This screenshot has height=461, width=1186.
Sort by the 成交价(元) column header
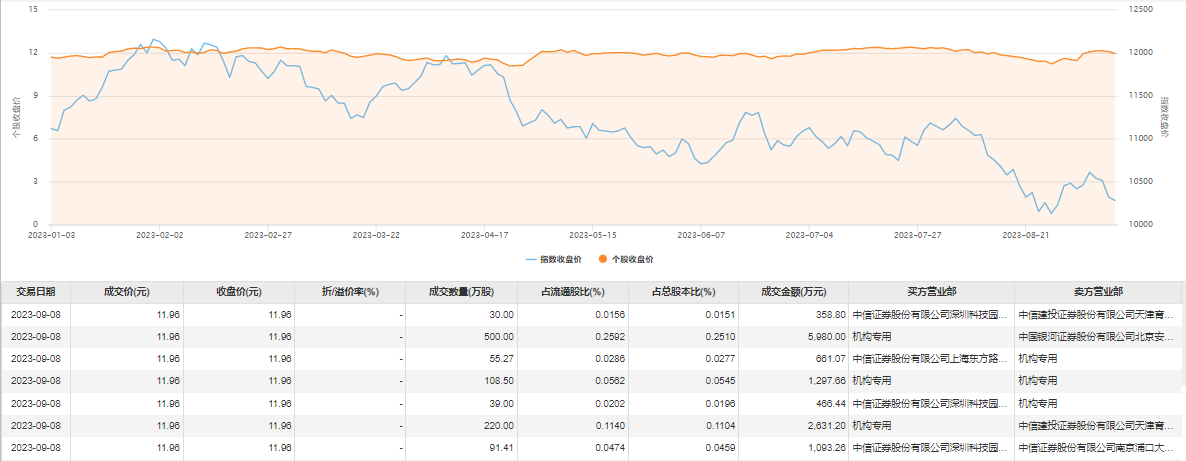tap(127, 292)
